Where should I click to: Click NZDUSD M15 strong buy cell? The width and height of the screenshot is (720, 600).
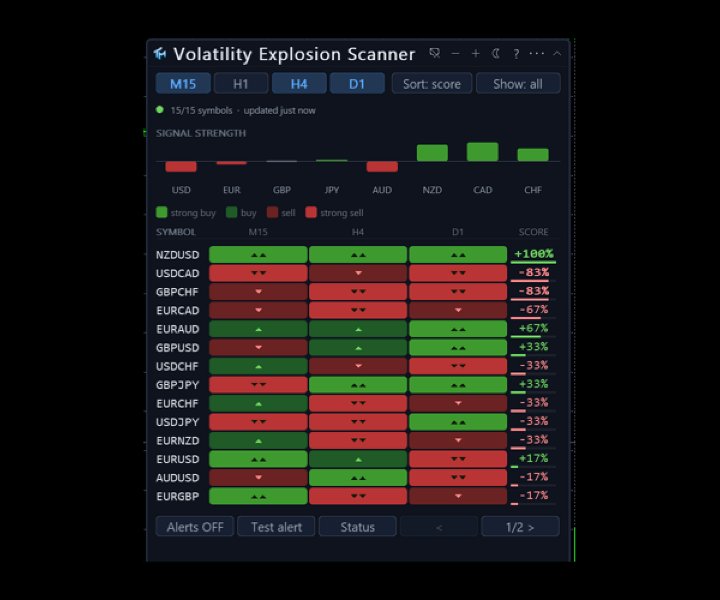(x=258, y=255)
